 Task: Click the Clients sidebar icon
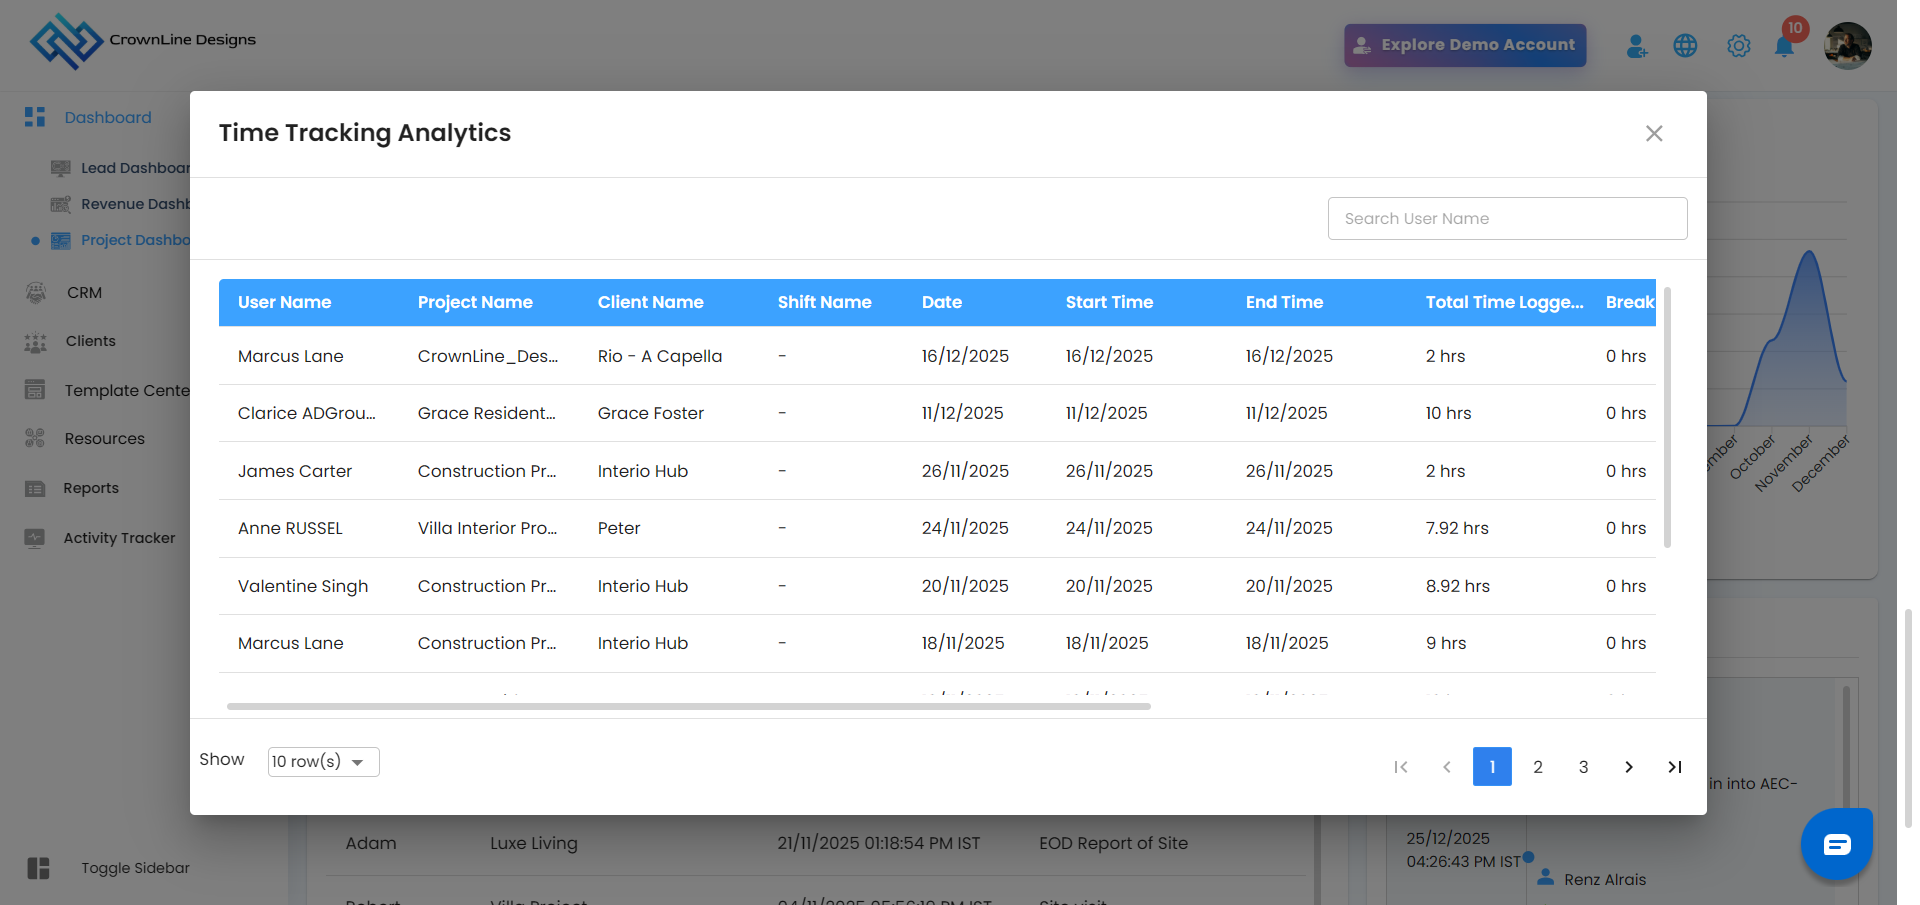point(36,342)
